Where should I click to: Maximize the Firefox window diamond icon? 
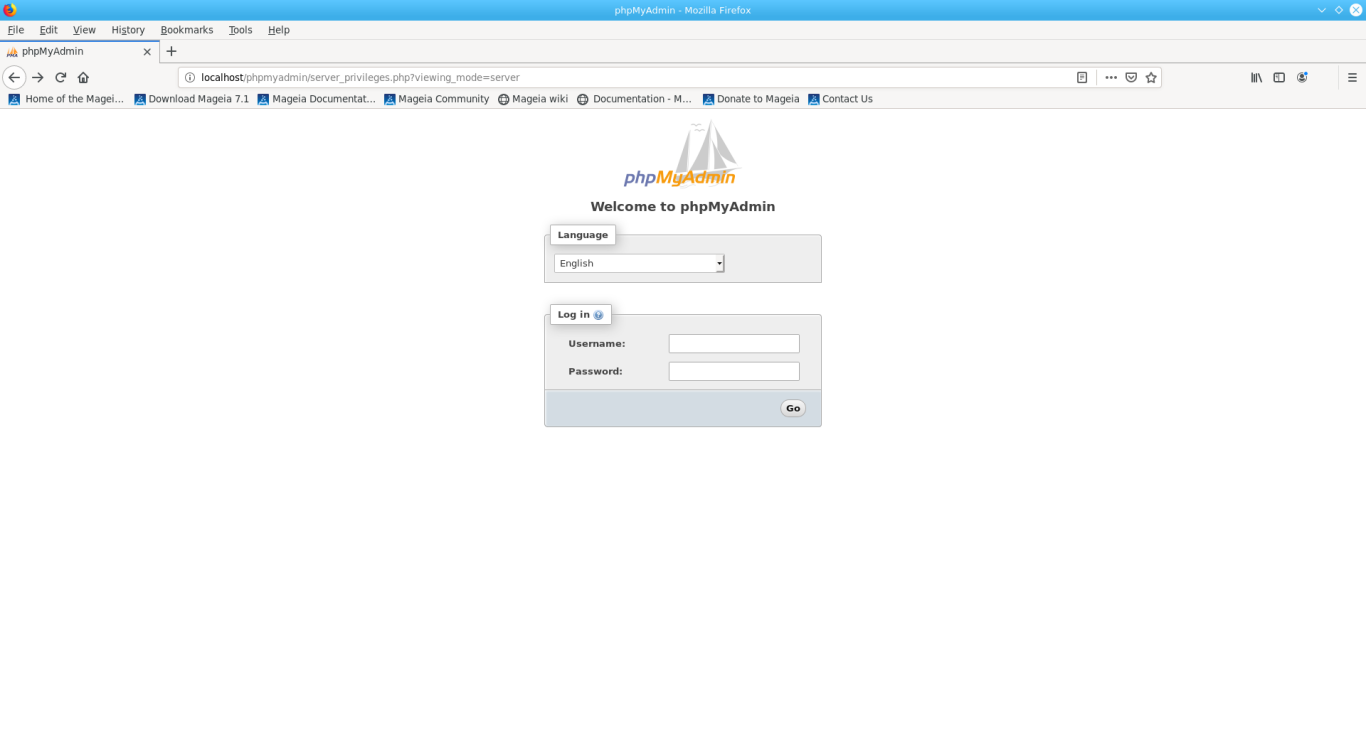pyautogui.click(x=1338, y=10)
